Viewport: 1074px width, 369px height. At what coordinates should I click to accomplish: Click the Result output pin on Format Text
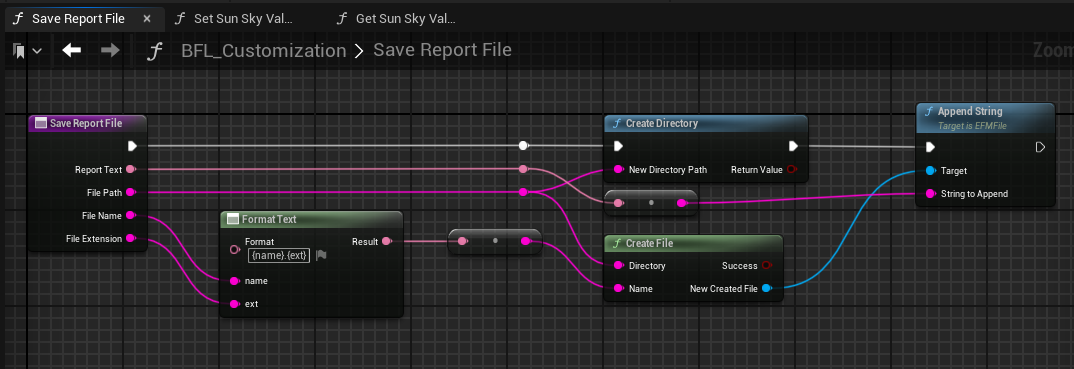[x=386, y=241]
